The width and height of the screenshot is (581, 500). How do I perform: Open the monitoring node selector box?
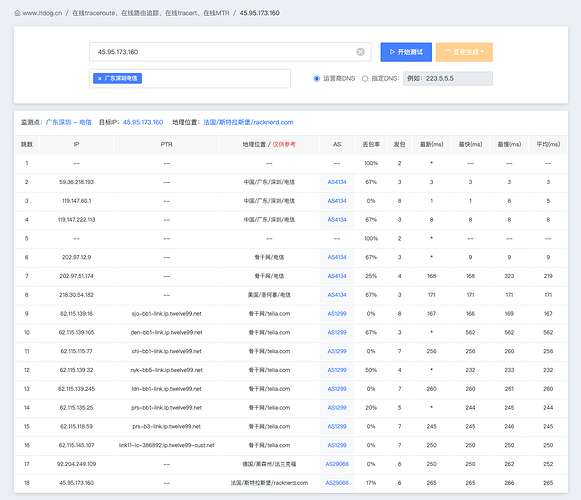(x=190, y=79)
